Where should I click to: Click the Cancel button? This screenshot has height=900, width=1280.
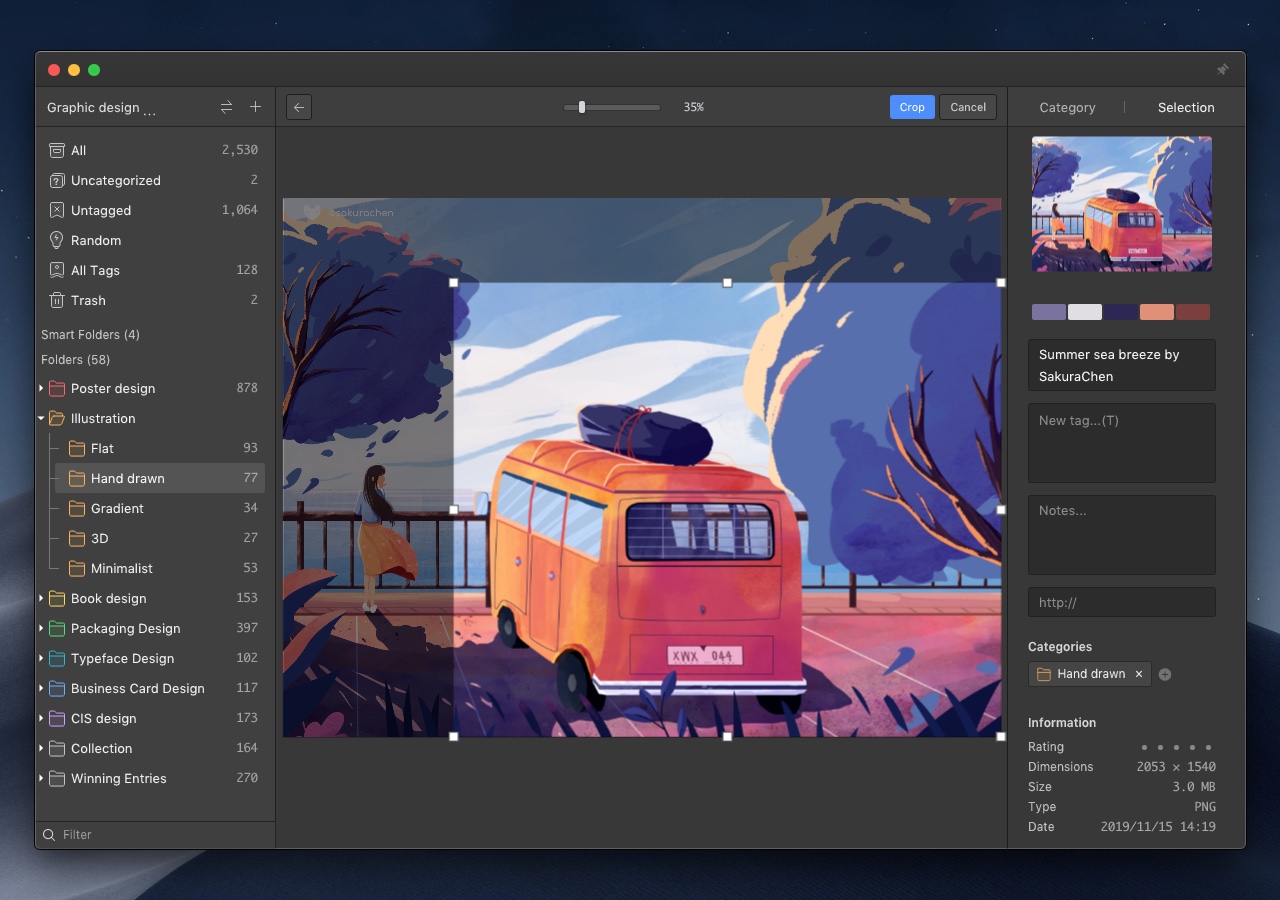point(968,107)
